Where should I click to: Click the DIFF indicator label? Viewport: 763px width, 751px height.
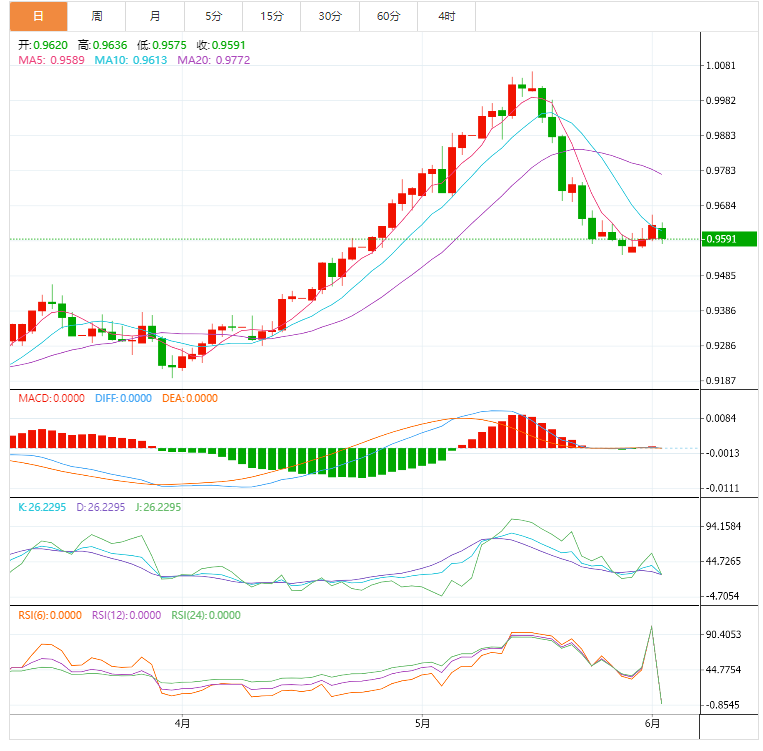click(x=123, y=398)
